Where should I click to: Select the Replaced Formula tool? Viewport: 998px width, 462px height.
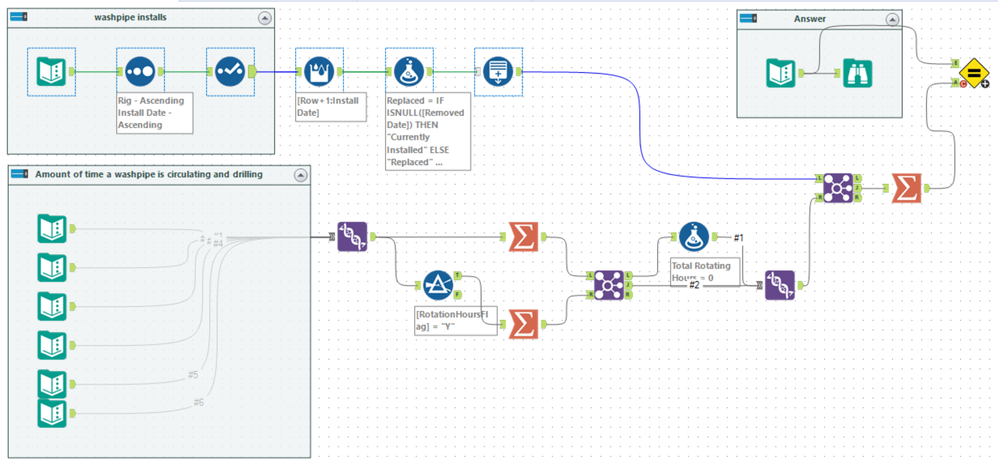[x=409, y=72]
